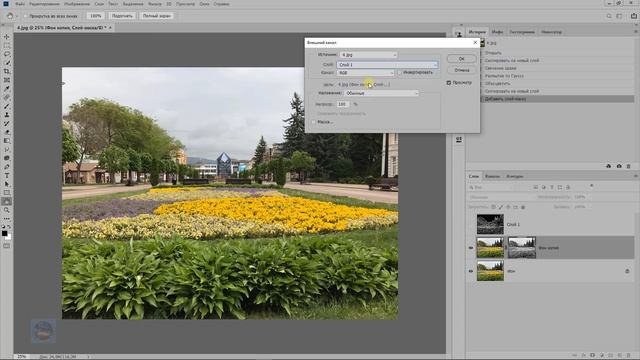
Task: Switch to Каналы tab
Action: click(492, 176)
